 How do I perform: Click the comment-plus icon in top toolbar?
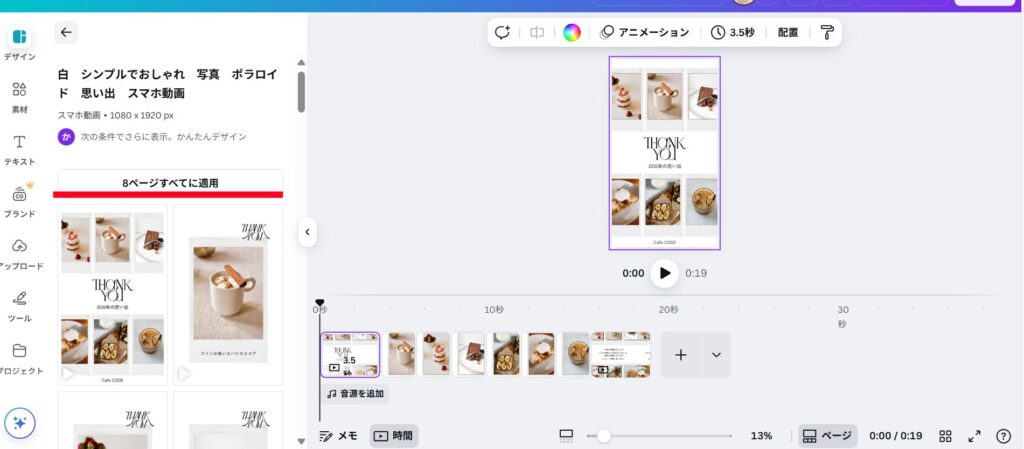click(x=502, y=33)
